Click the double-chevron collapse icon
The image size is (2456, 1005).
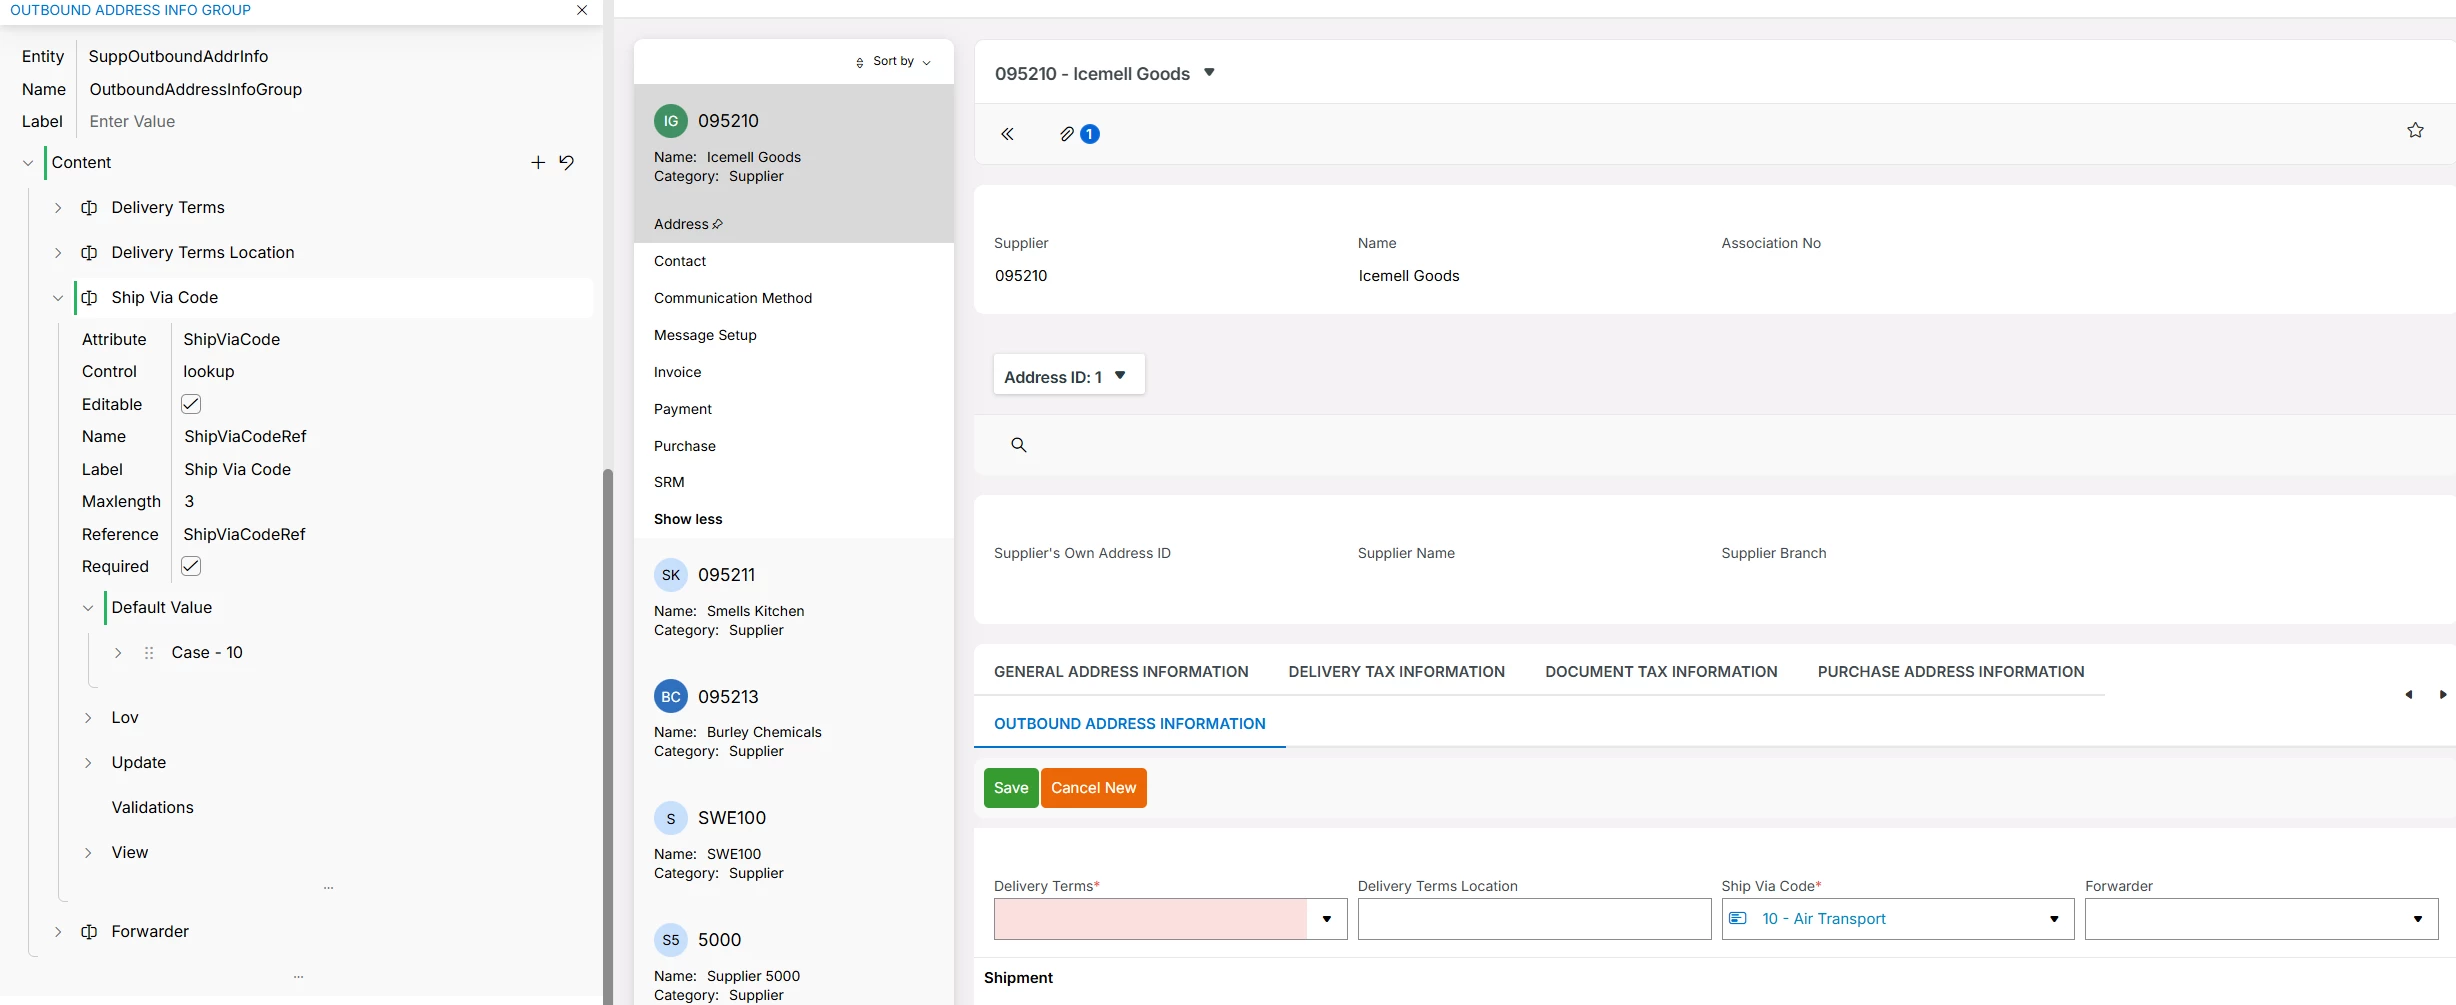1007,134
